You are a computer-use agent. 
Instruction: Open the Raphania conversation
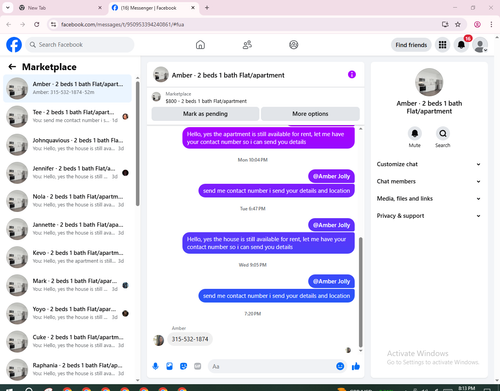coord(68,370)
